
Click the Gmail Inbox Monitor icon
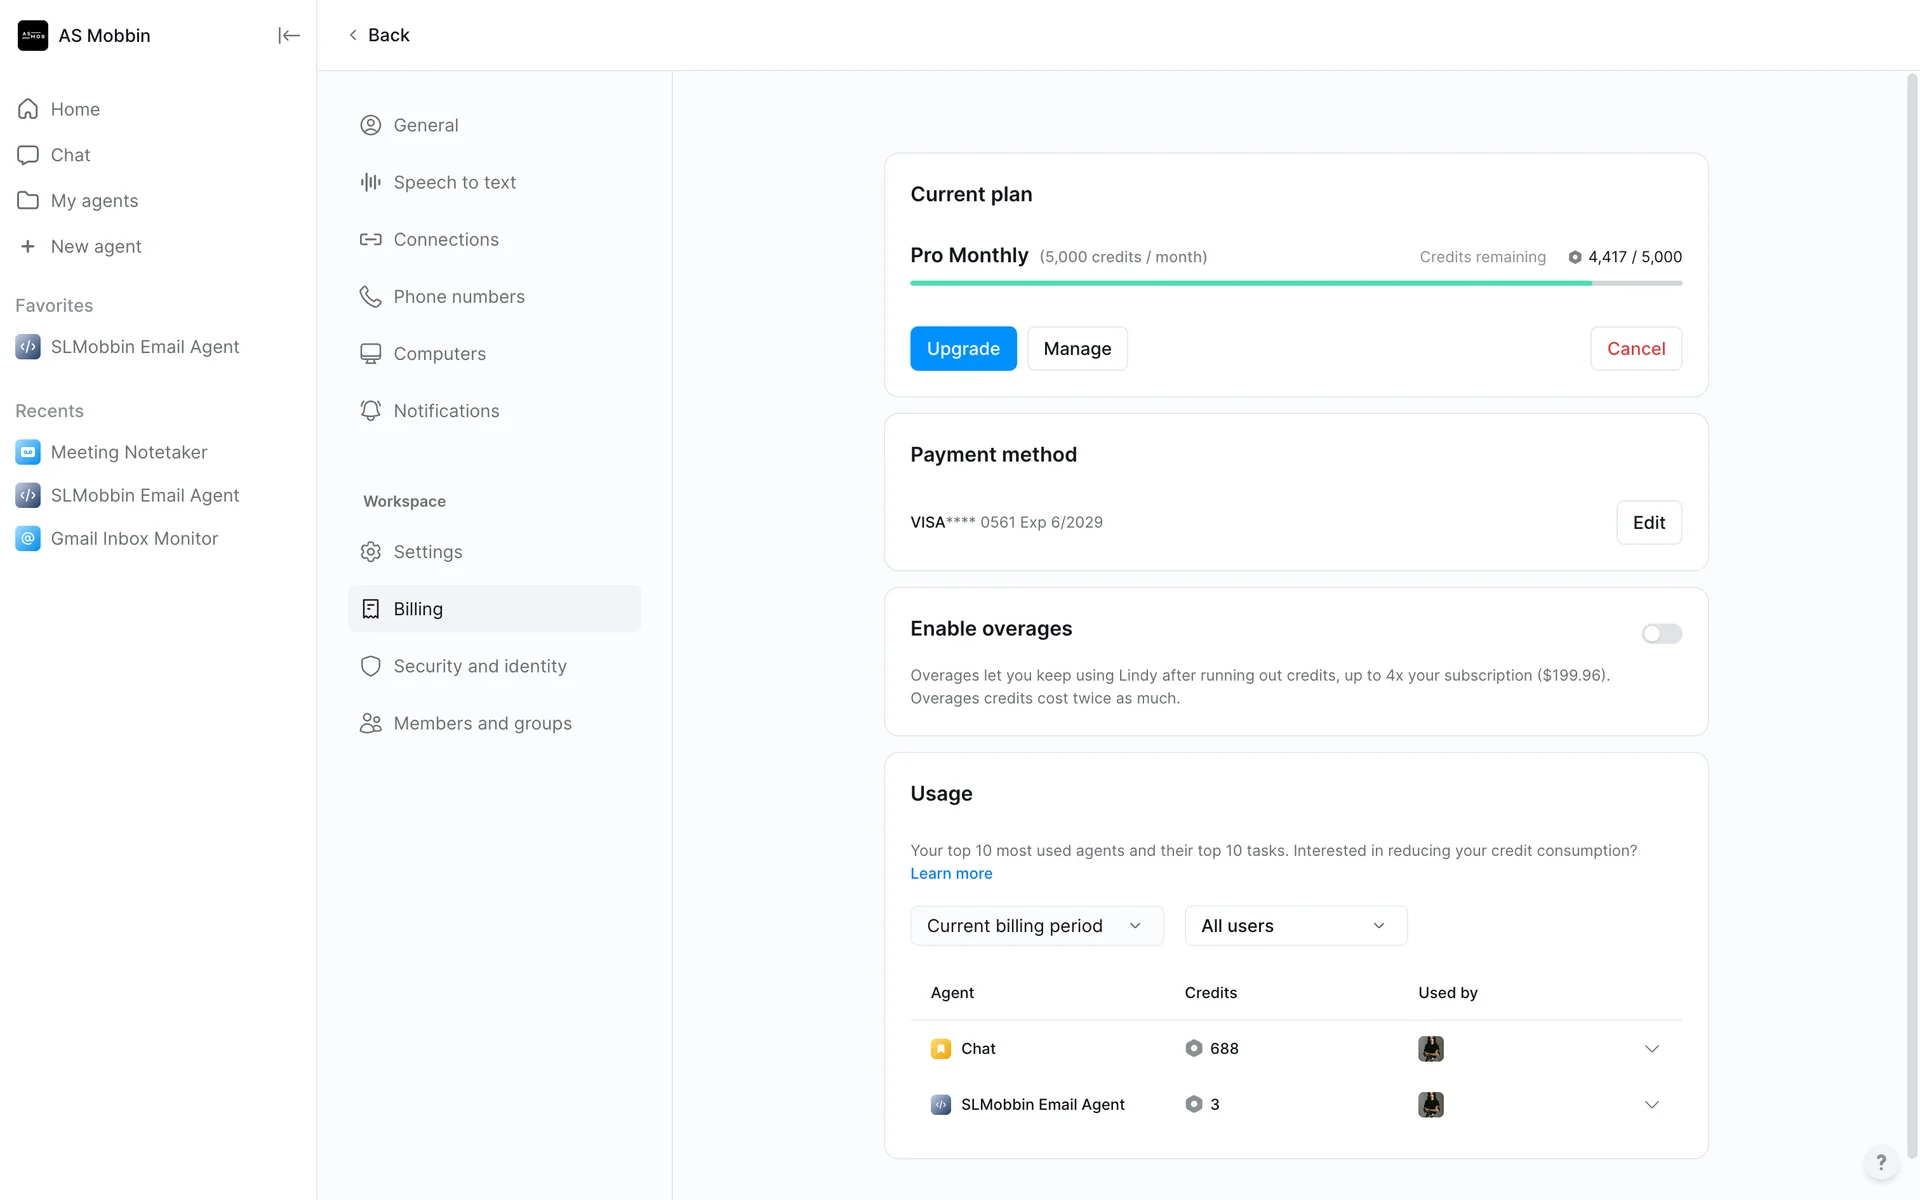click(28, 539)
